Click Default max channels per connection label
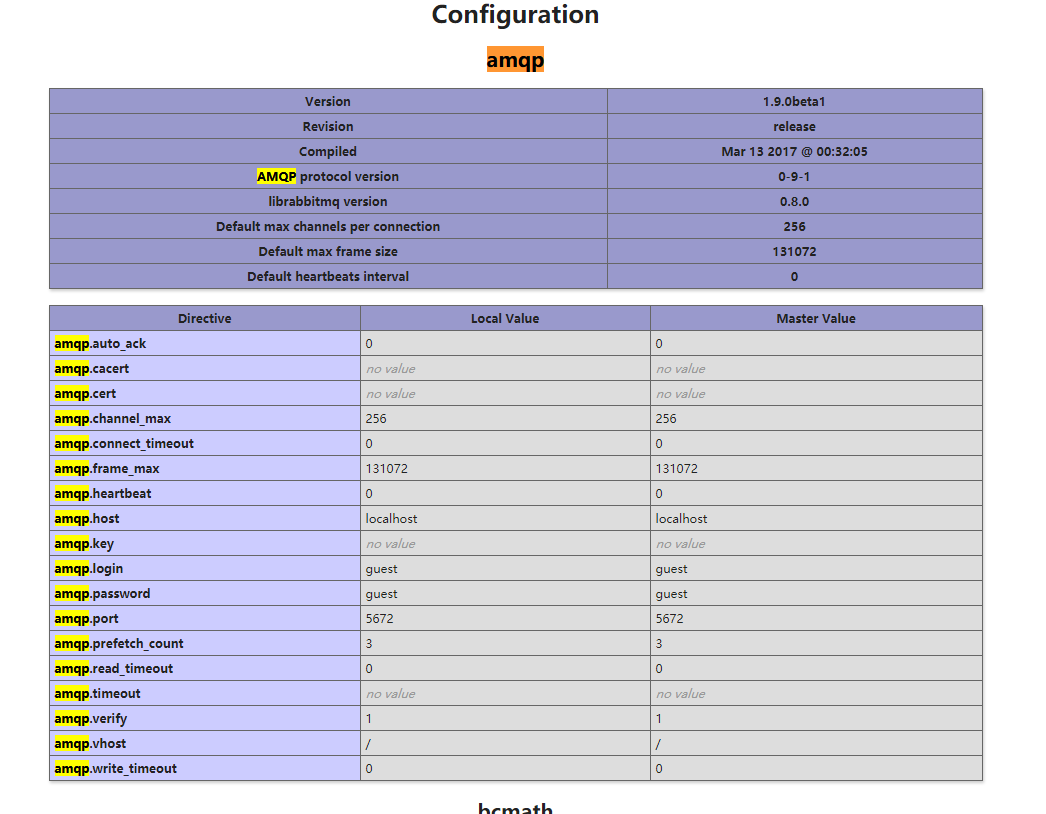Viewport: 1046px width, 814px height. click(x=328, y=227)
